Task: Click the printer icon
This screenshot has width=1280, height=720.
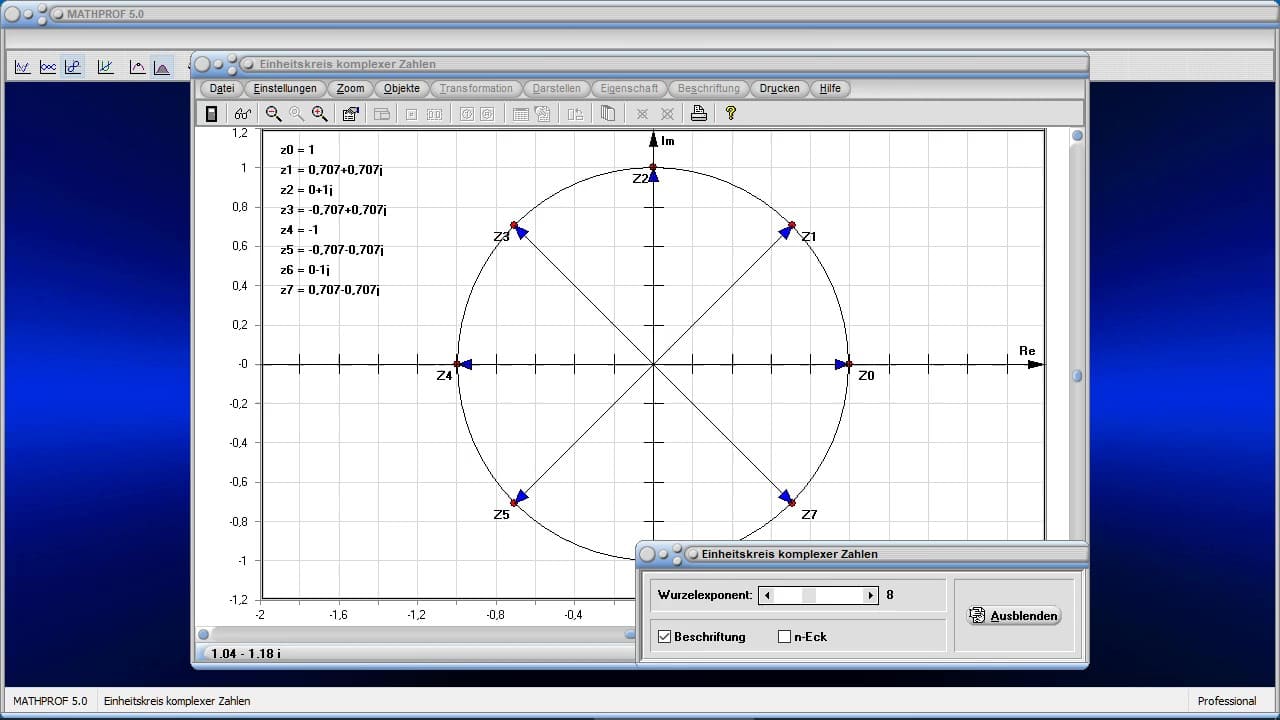Action: [699, 114]
